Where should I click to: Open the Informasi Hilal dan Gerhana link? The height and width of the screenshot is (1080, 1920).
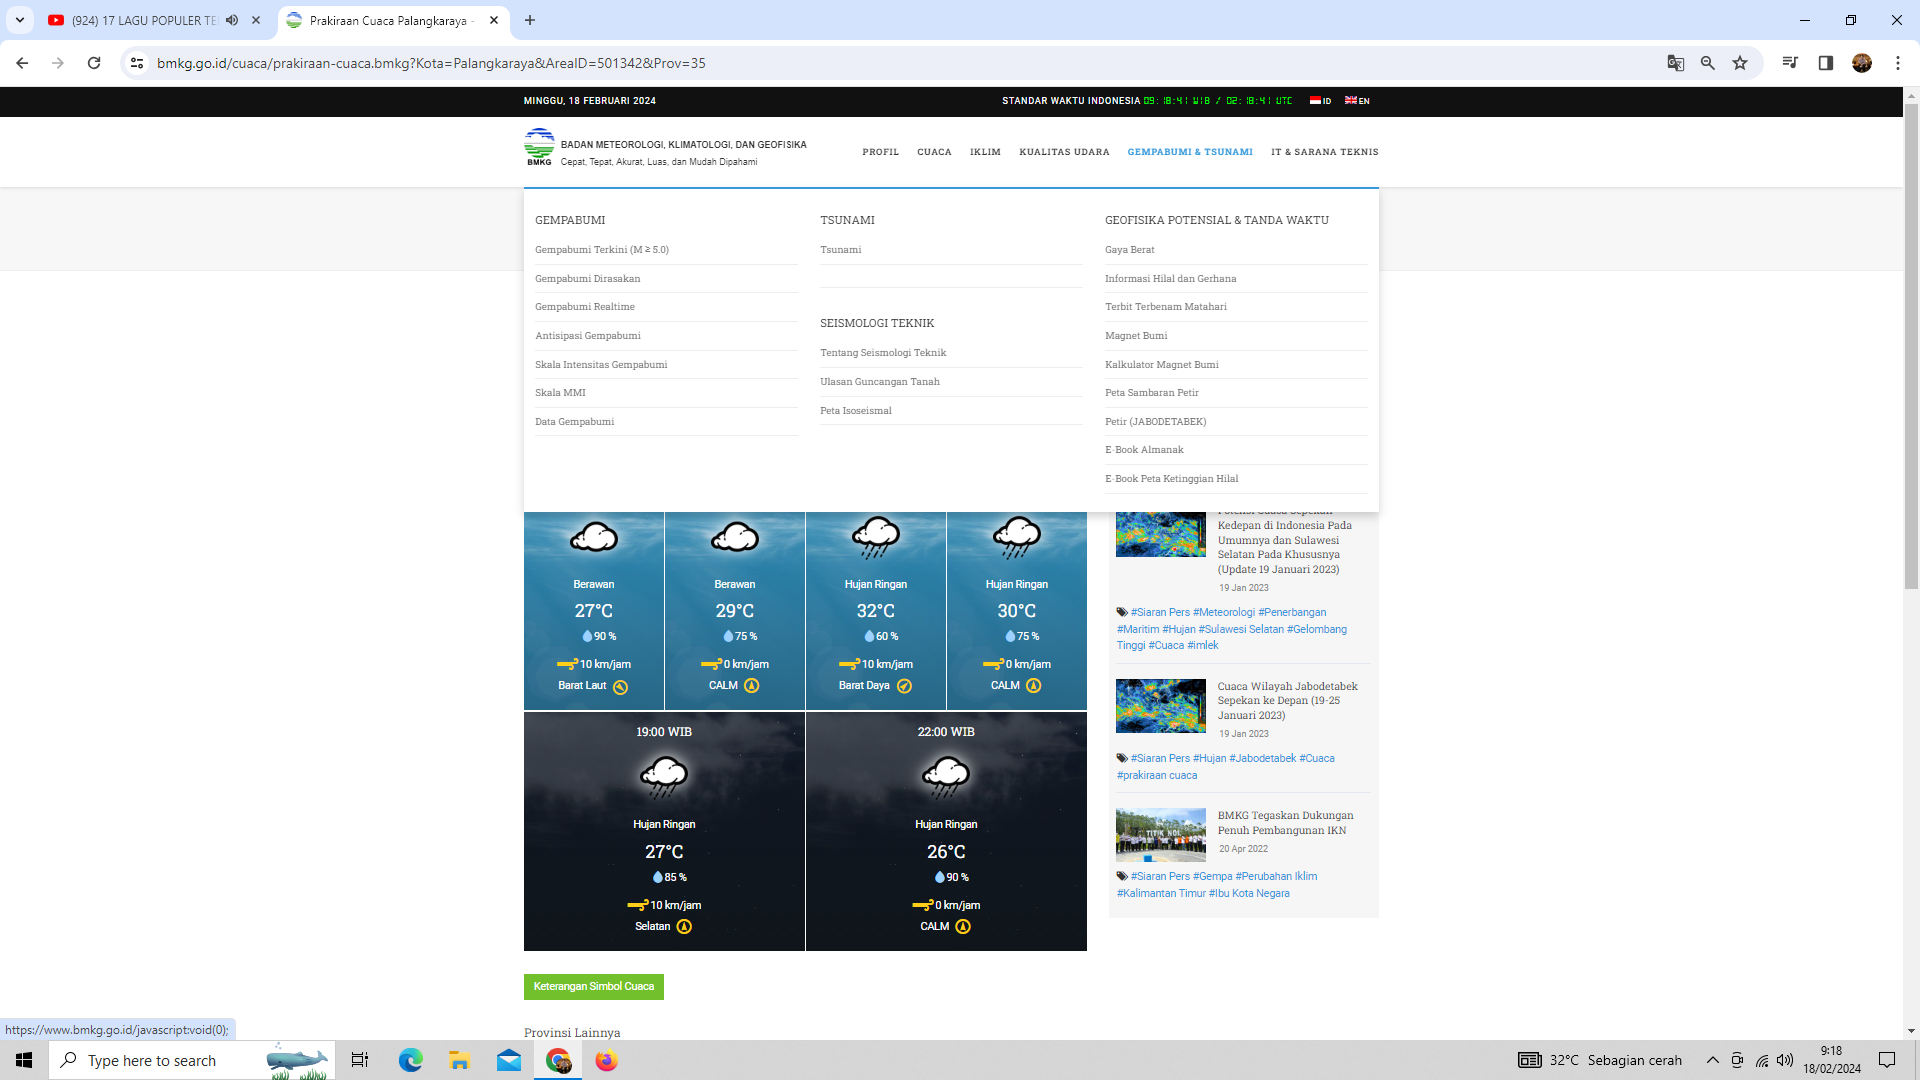(1170, 279)
